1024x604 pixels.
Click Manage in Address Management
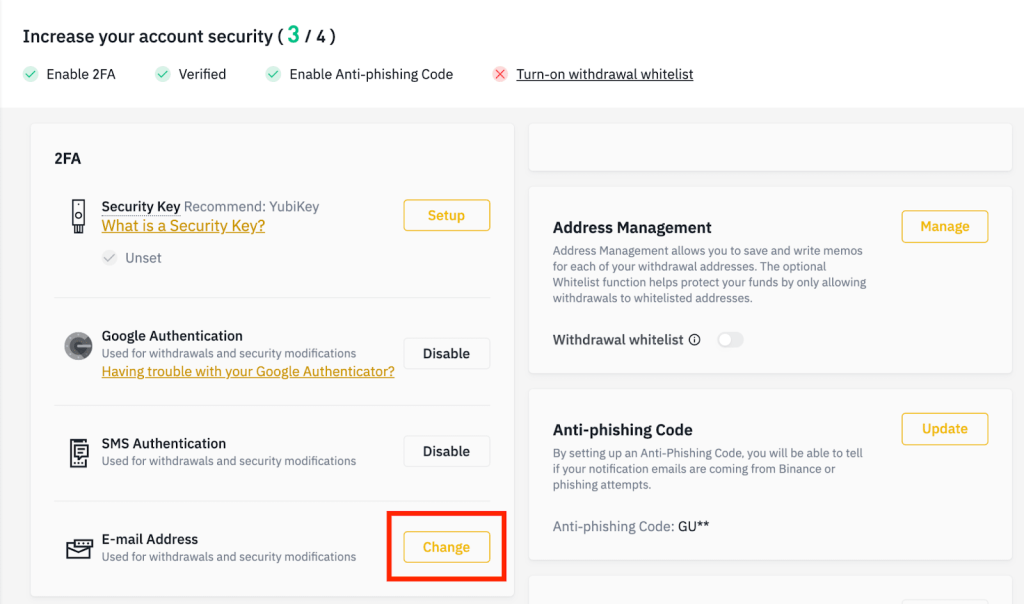point(944,226)
